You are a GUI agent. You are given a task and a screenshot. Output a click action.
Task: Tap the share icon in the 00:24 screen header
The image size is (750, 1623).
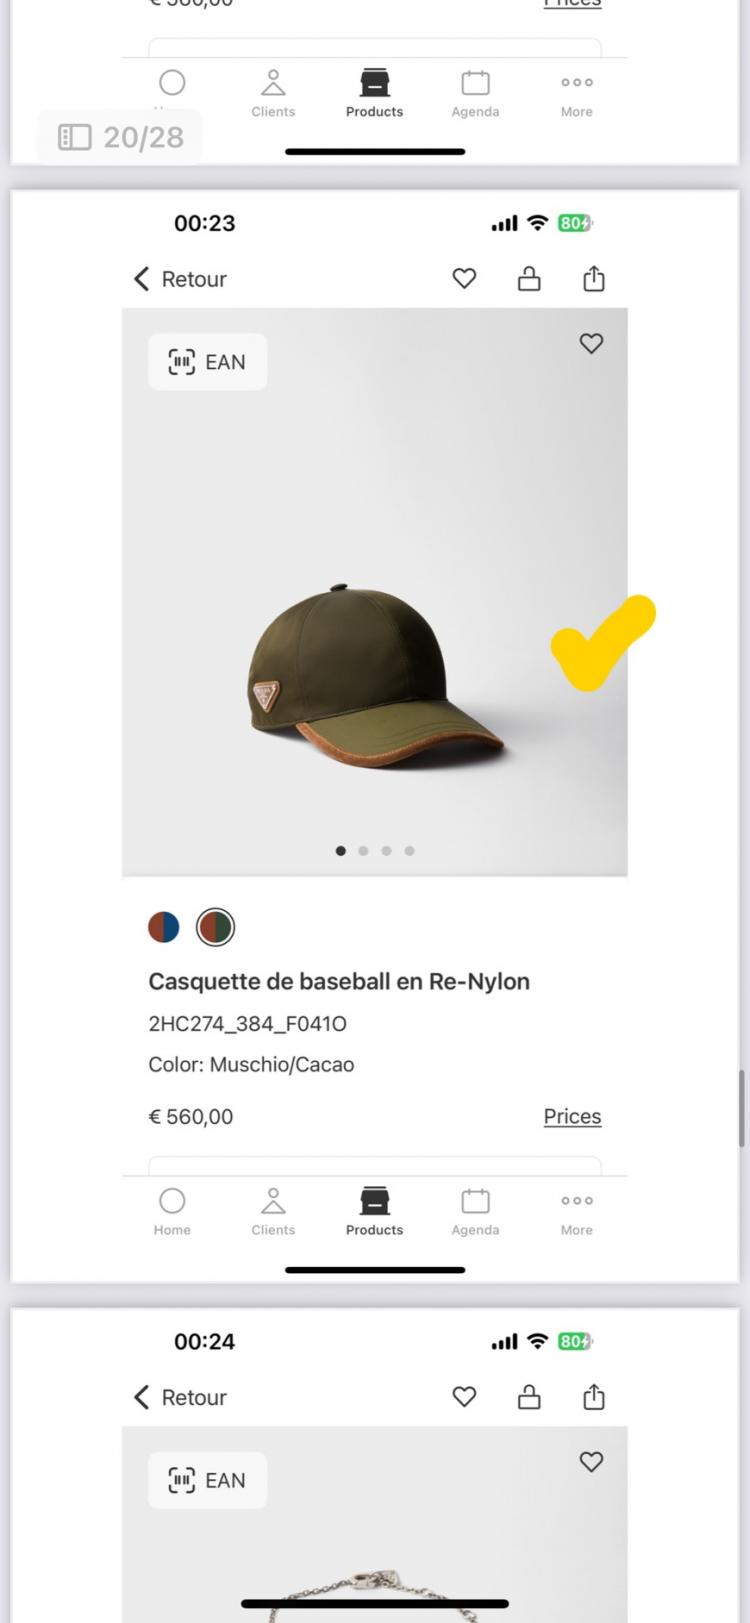tap(594, 1397)
